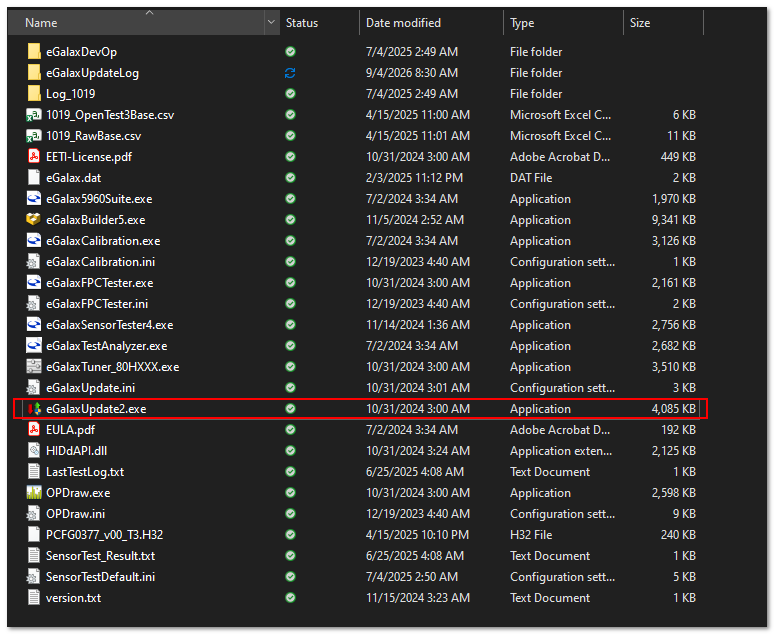The image size is (774, 634).
Task: Click the eGalaxCalibration.ini gear icon
Action: (34, 262)
